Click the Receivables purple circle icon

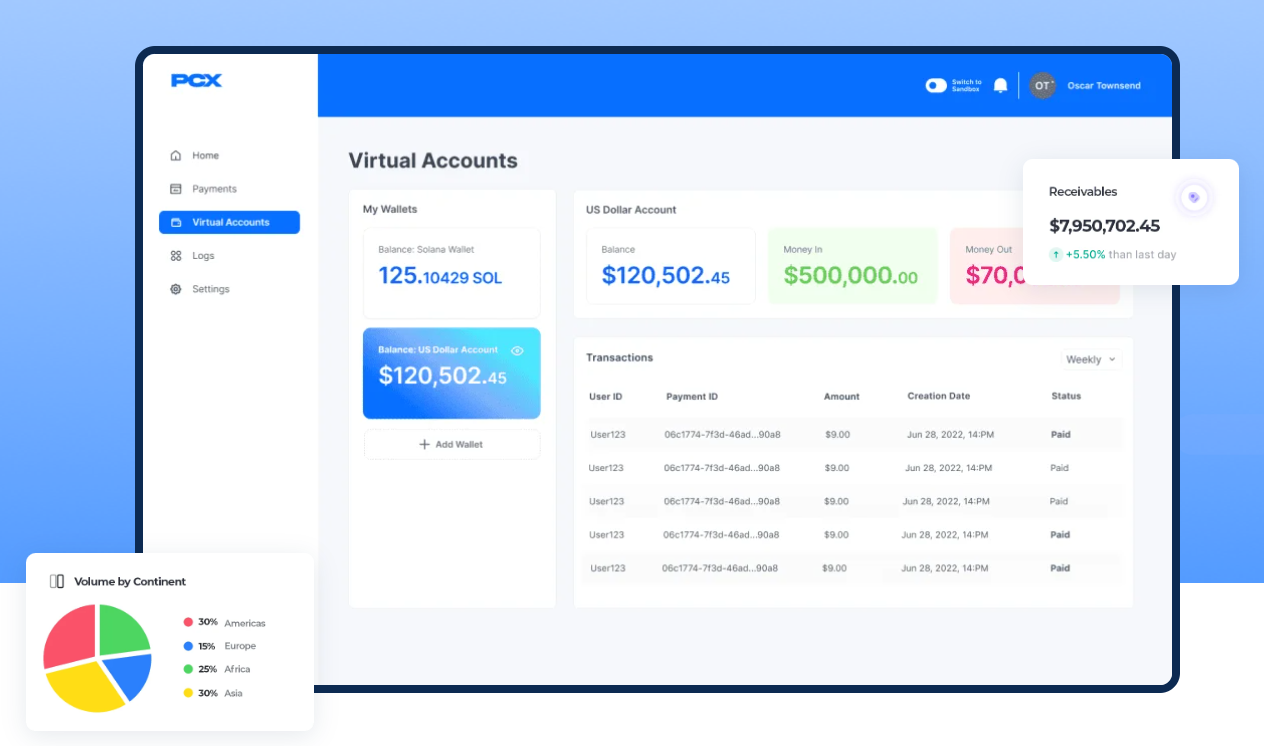tap(1193, 197)
